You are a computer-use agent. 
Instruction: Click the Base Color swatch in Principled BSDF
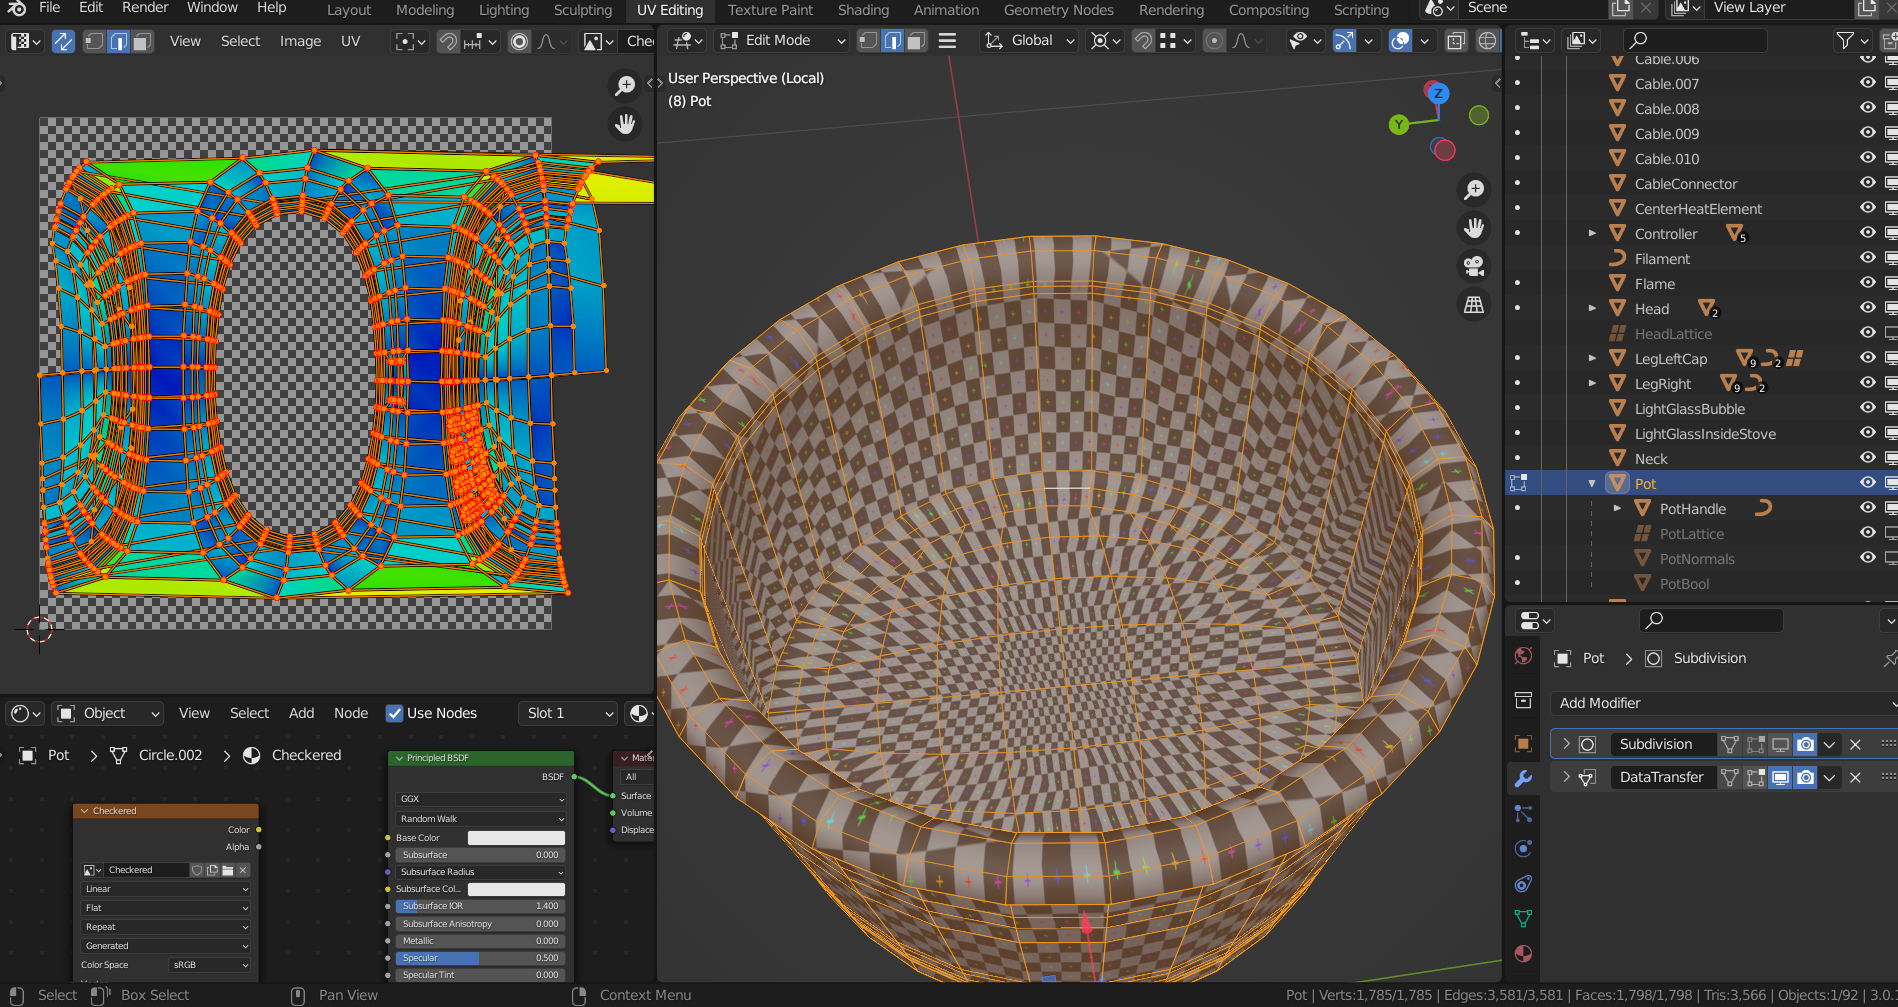pos(516,838)
